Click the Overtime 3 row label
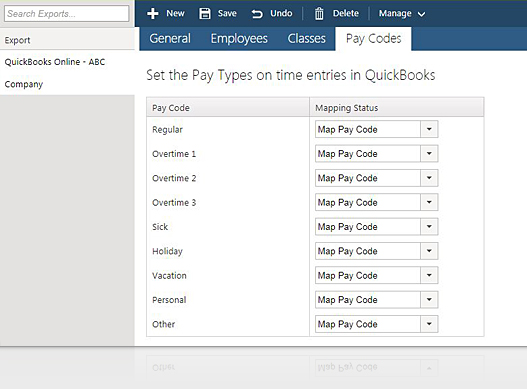Viewport: 527px width, 389px height. [174, 203]
